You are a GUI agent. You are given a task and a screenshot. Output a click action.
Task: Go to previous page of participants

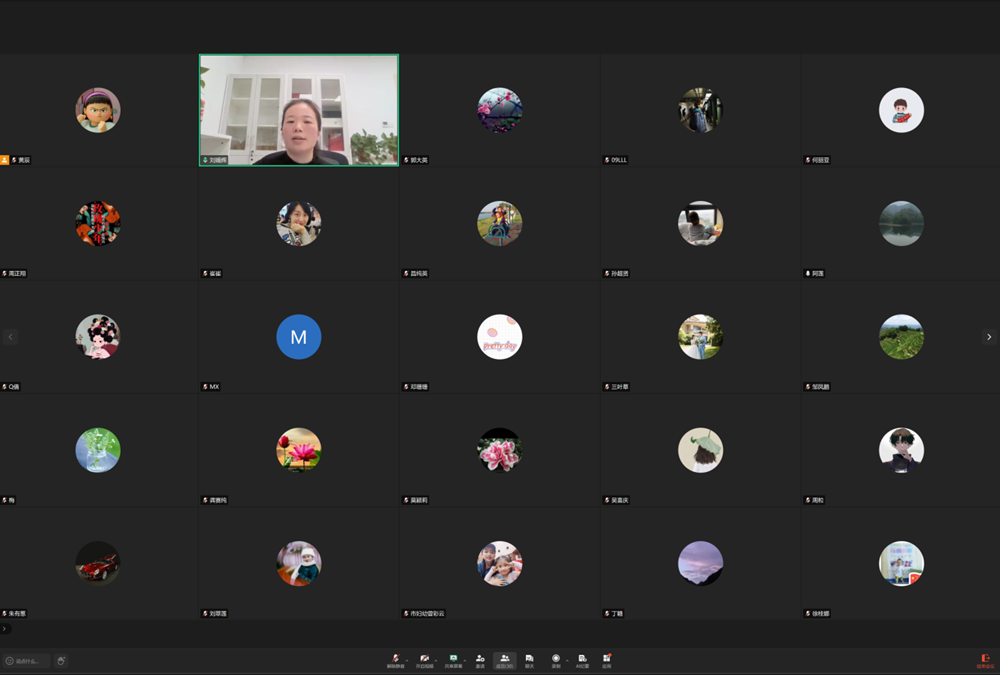(x=11, y=337)
